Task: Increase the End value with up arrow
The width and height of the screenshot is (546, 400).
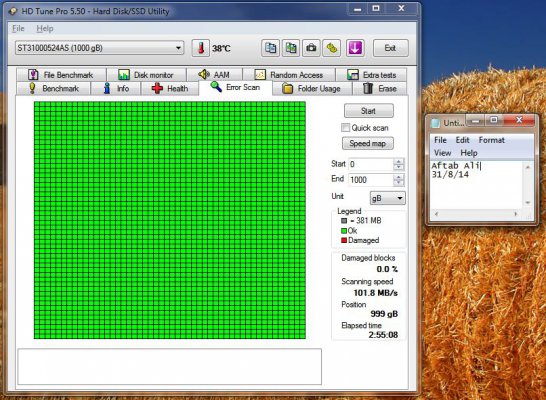Action: [x=399, y=177]
